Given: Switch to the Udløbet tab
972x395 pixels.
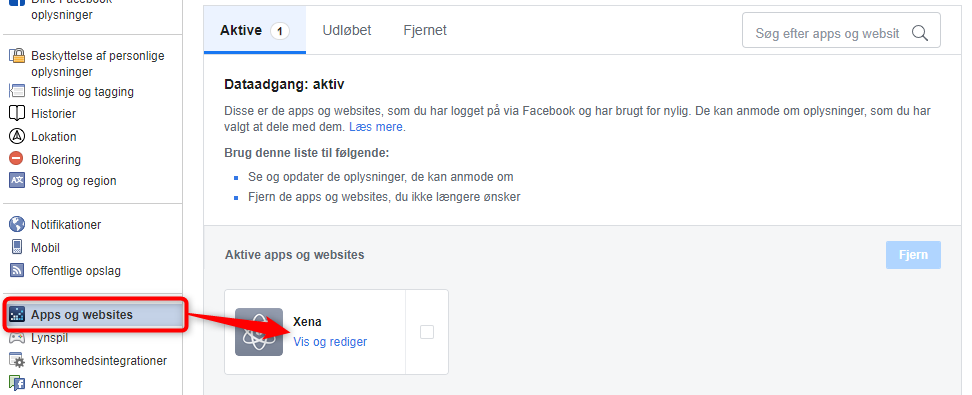Looking at the screenshot, I should pyautogui.click(x=347, y=30).
